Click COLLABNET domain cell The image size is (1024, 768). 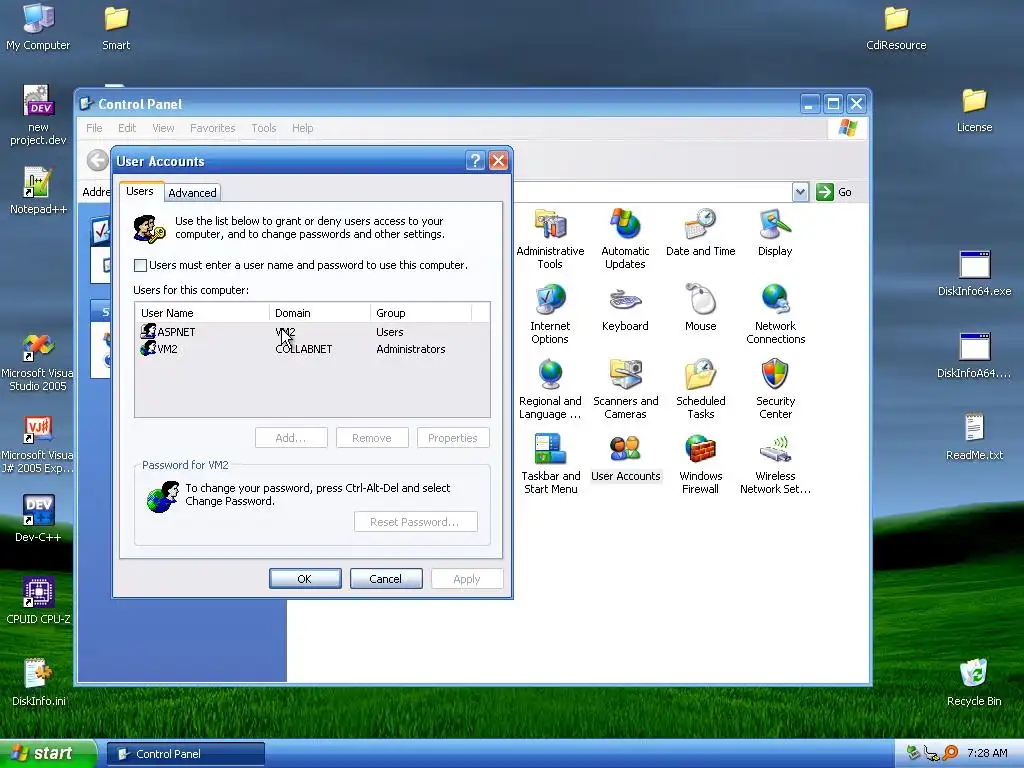coord(304,349)
